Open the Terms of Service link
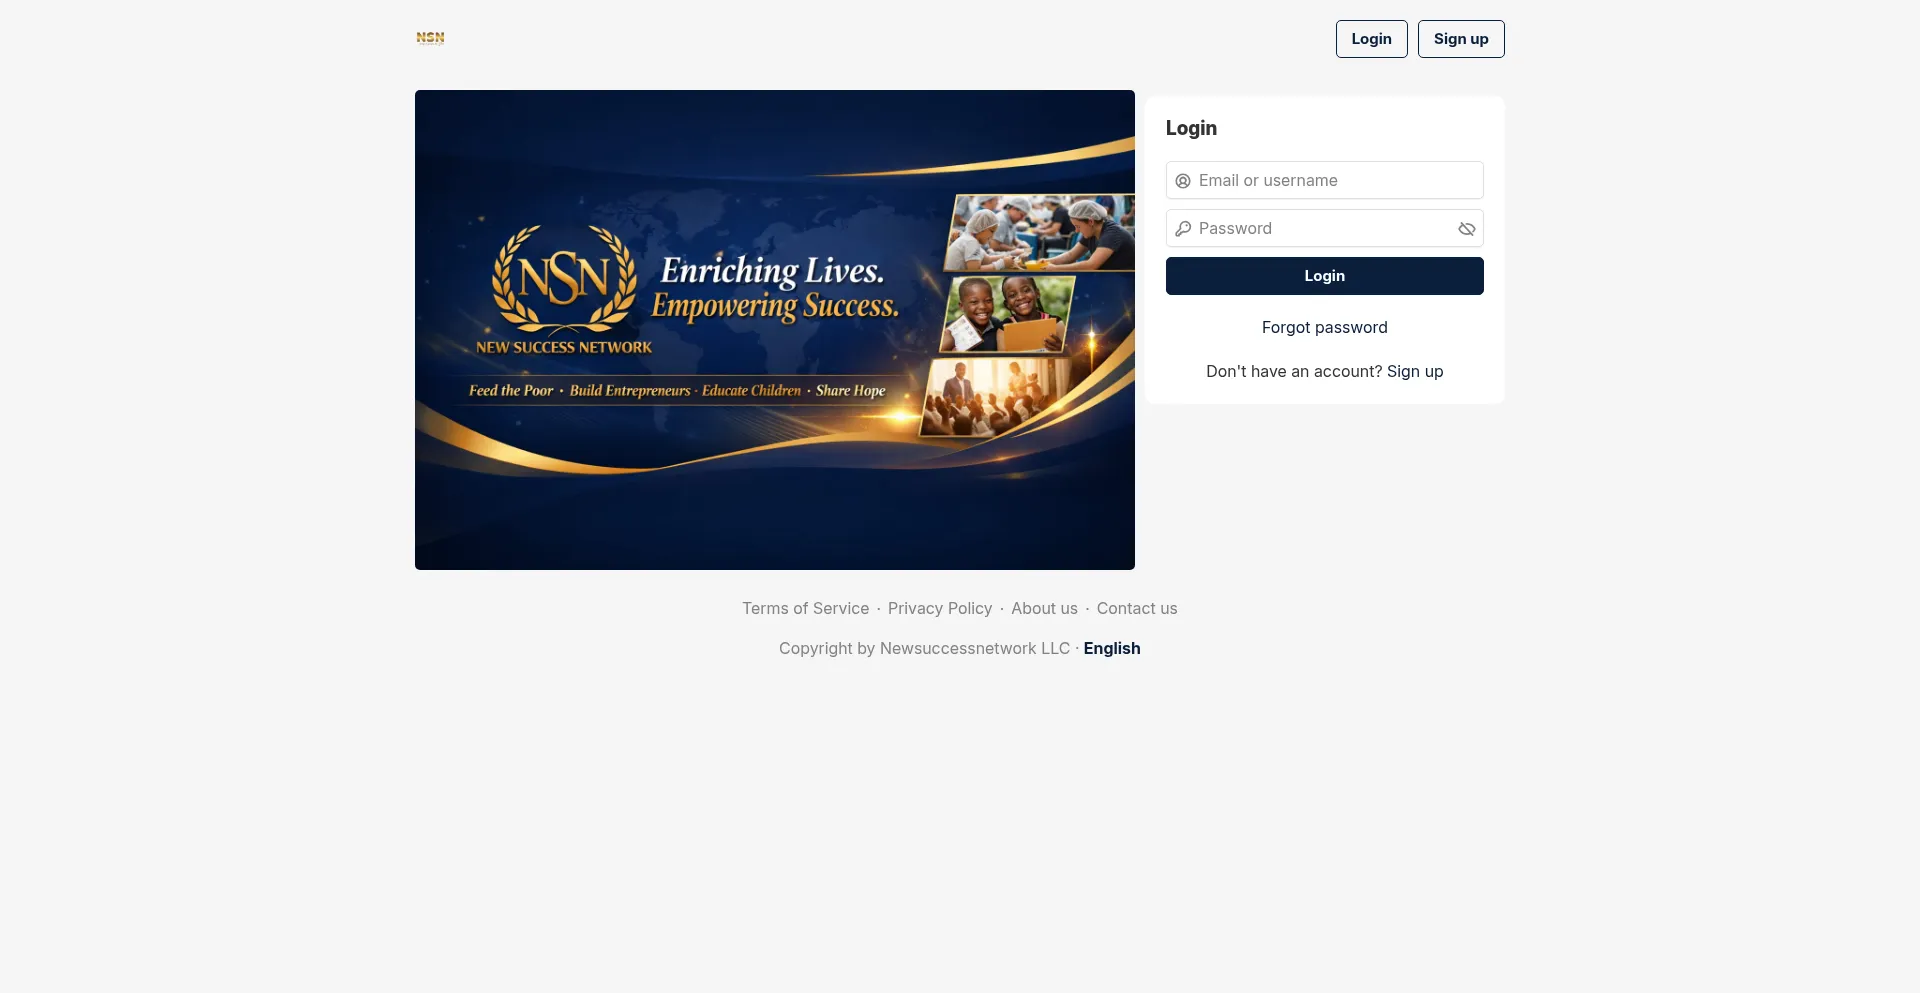Screen dimensions: 1920x993 [x=805, y=608]
